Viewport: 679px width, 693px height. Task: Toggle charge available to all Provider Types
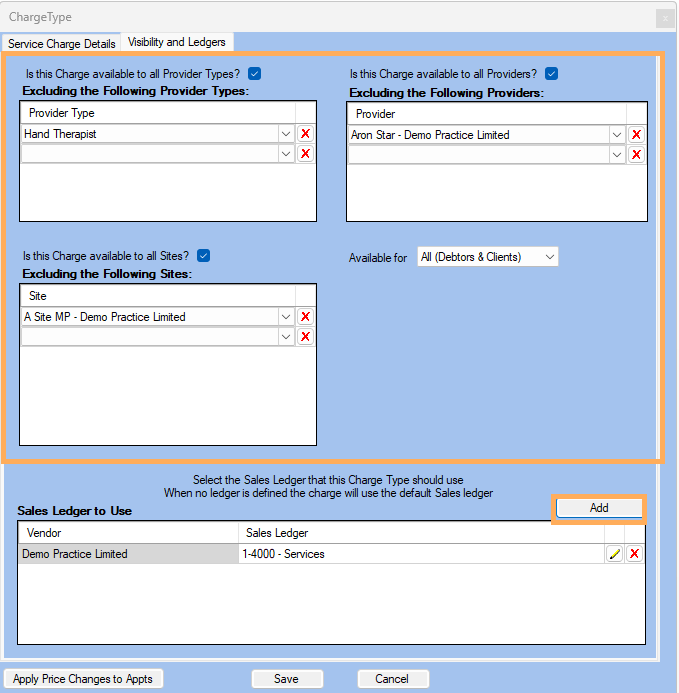(254, 73)
